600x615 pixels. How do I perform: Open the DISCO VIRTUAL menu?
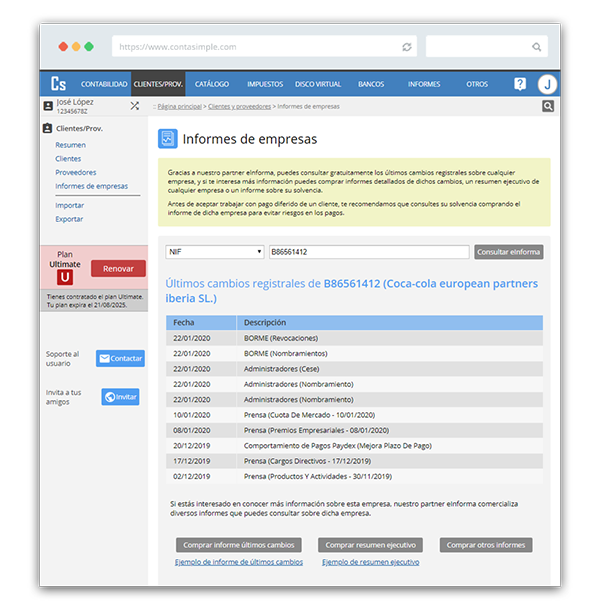point(318,84)
